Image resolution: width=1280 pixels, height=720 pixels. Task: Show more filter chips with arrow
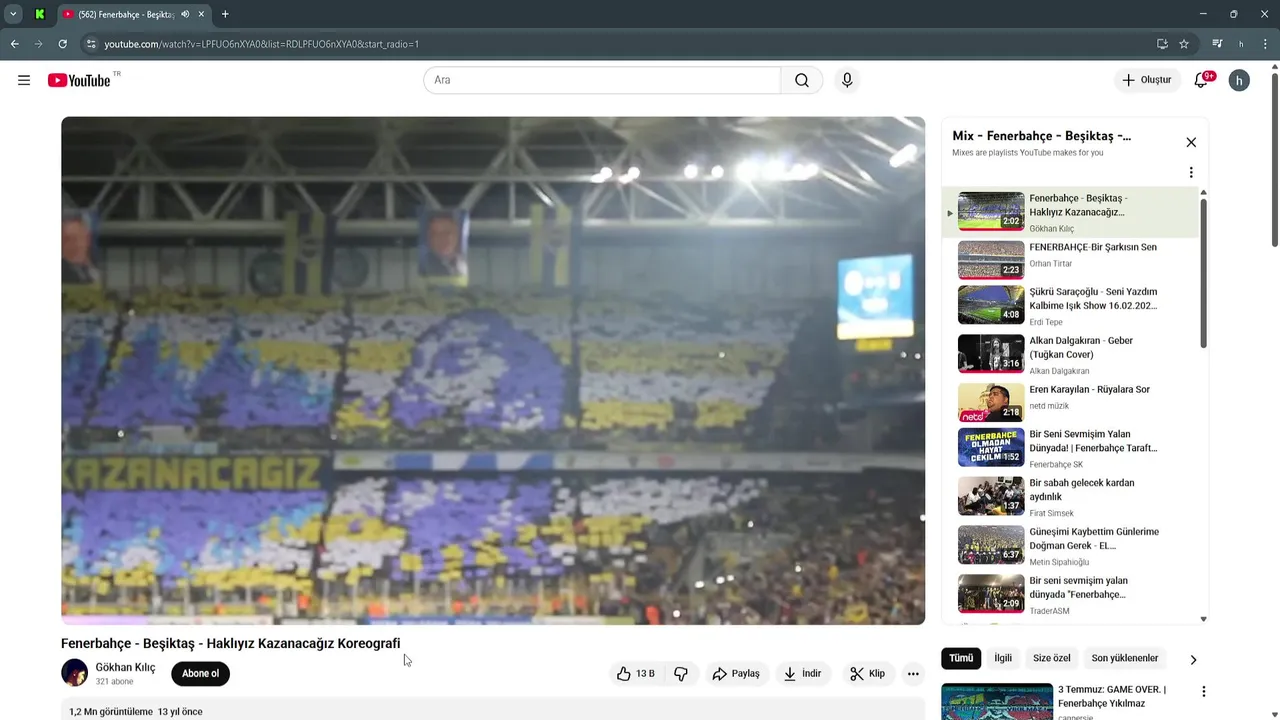(x=1193, y=659)
